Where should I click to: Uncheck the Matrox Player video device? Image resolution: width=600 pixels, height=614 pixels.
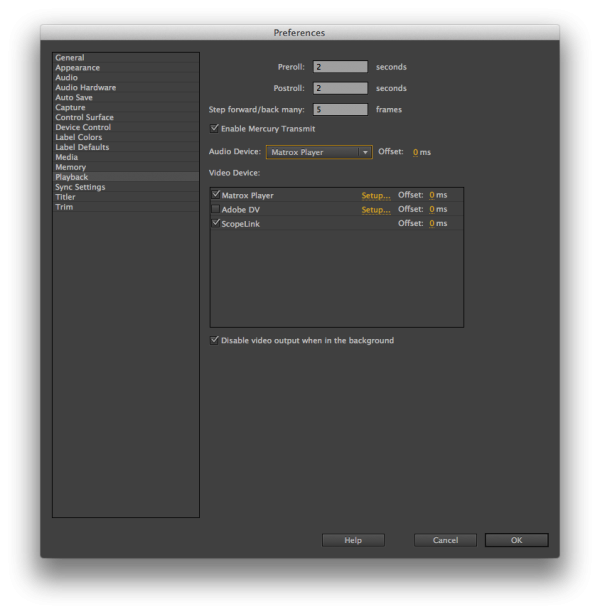click(x=215, y=195)
